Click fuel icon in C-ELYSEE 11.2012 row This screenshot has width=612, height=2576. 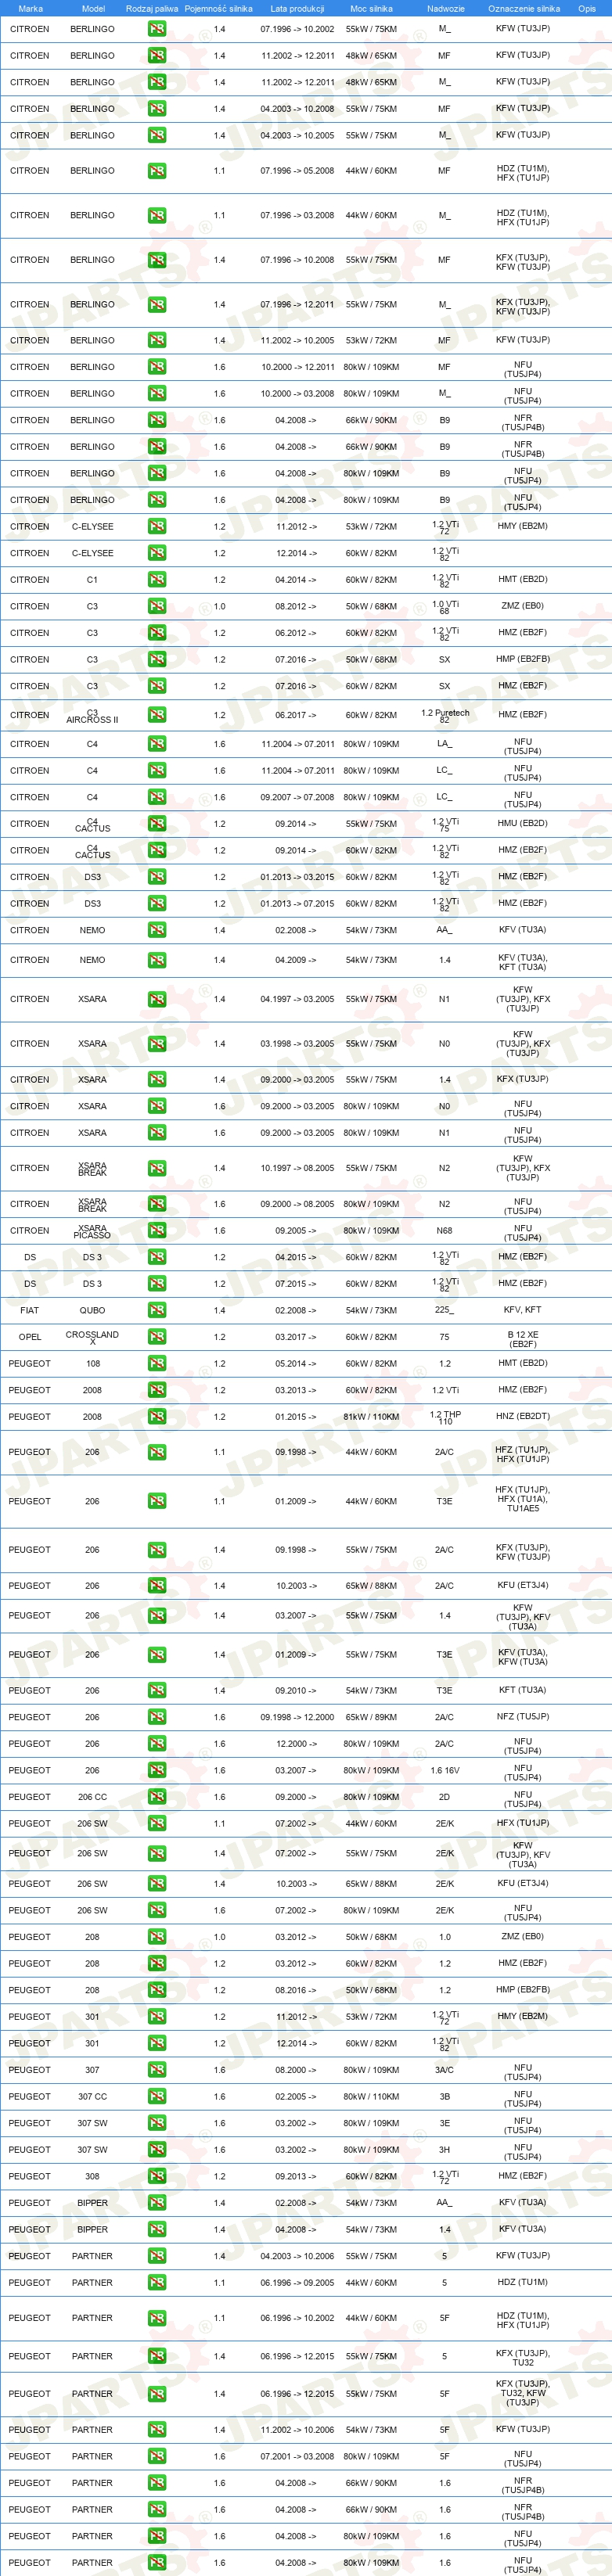[157, 526]
